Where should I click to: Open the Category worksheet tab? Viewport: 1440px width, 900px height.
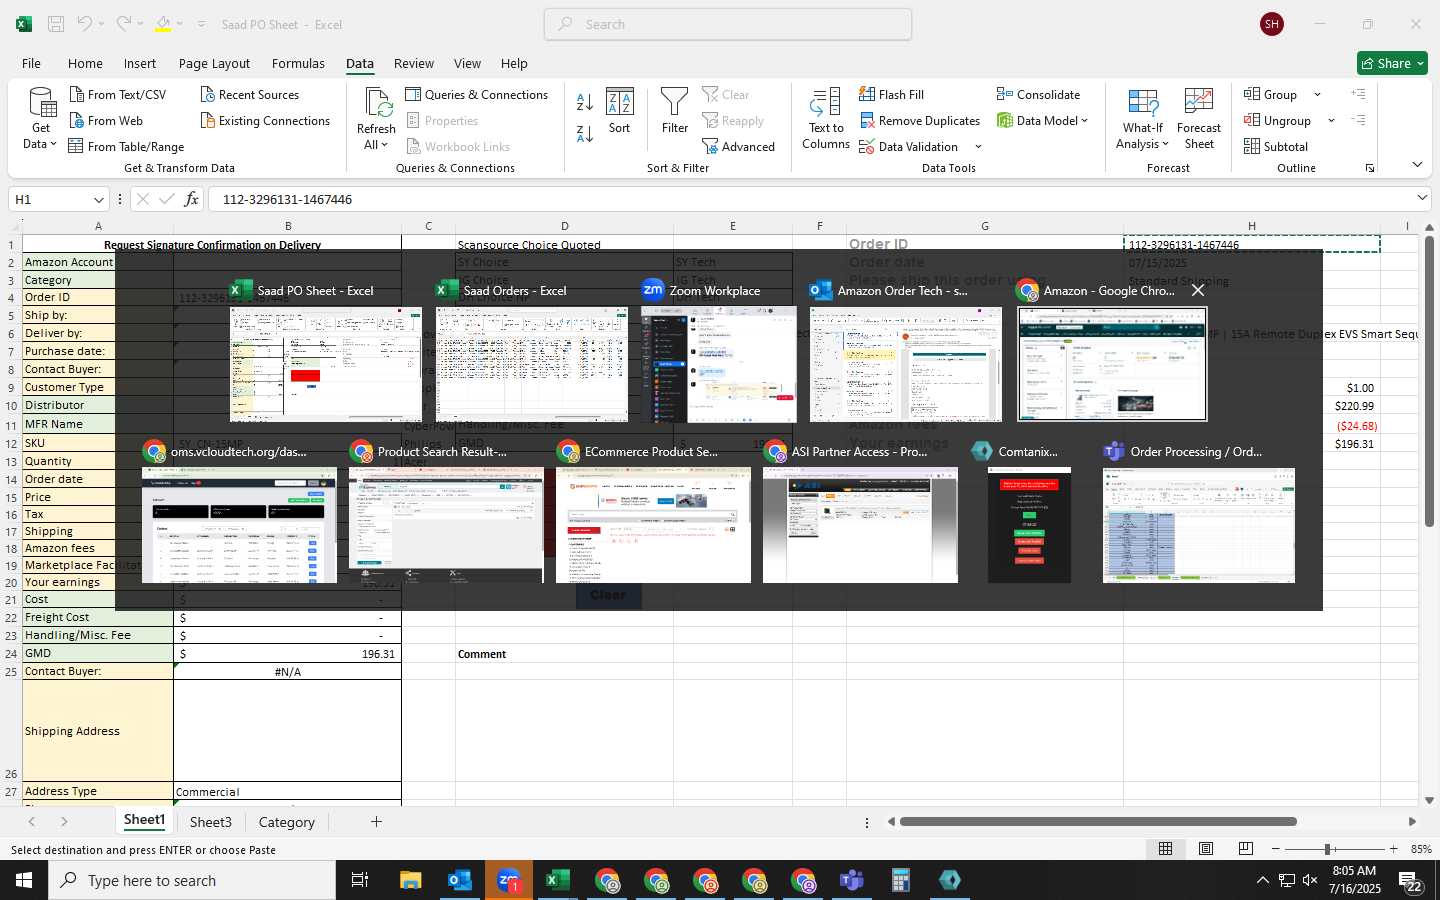click(x=287, y=822)
